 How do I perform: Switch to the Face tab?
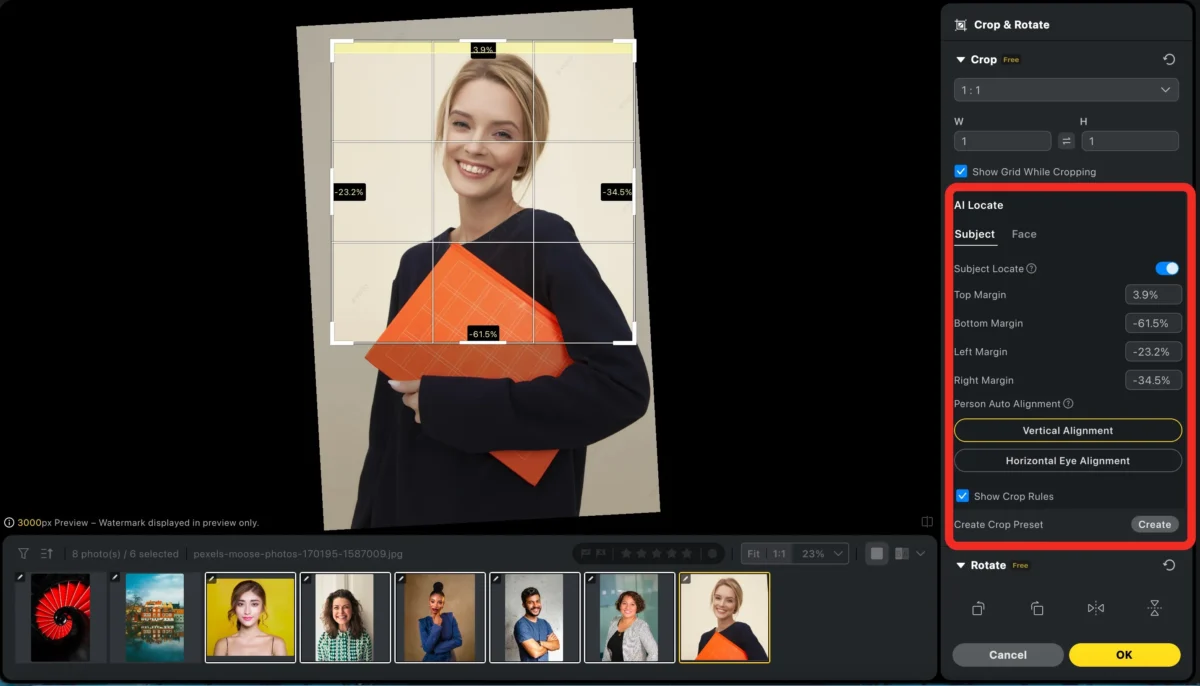pyautogui.click(x=1023, y=234)
